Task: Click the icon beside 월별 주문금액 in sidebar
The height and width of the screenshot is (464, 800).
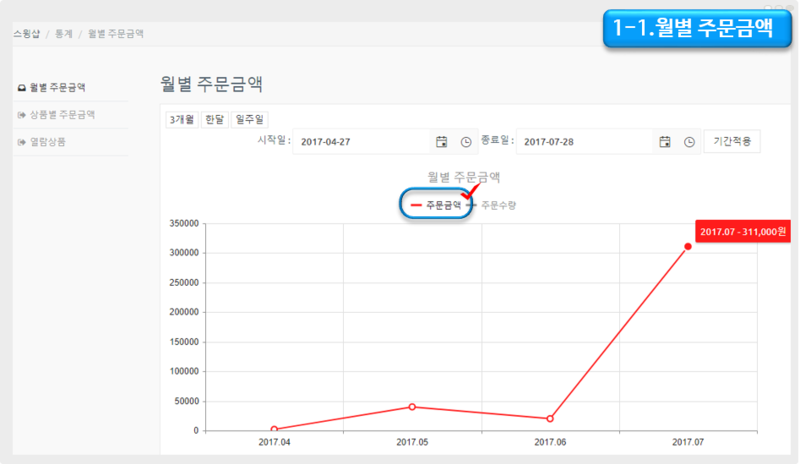Action: click(21, 88)
